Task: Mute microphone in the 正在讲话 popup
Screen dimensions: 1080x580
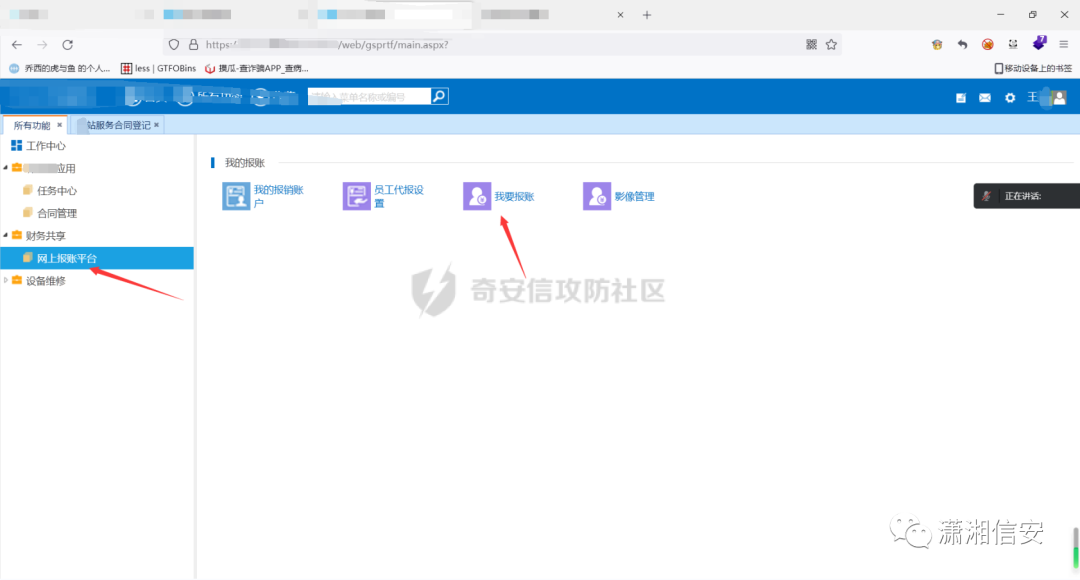Action: tap(986, 196)
